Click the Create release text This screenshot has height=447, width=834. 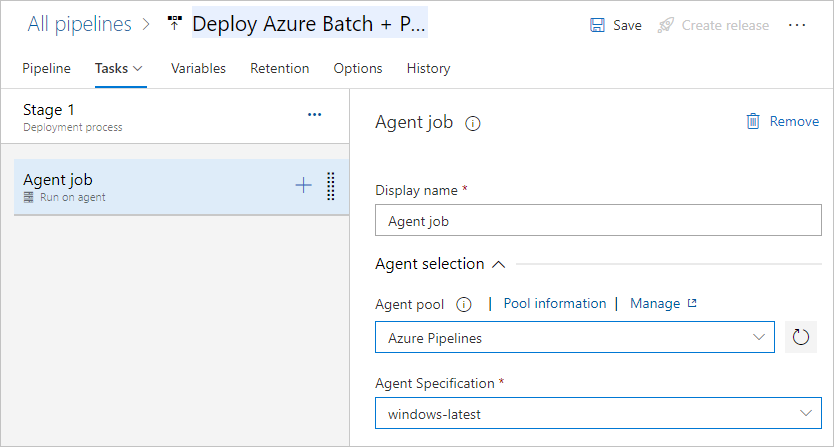tap(725, 25)
